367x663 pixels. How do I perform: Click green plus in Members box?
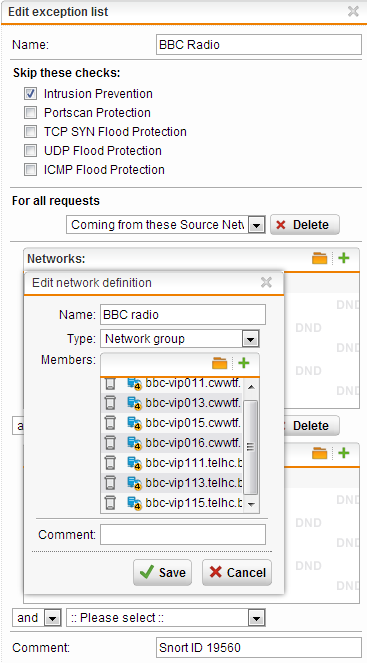(244, 363)
